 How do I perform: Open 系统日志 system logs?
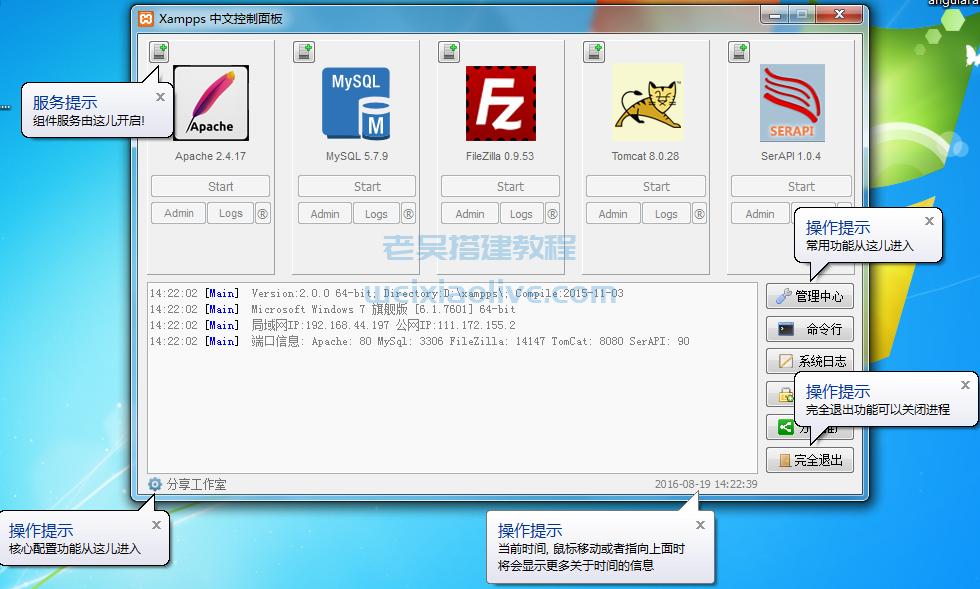tap(809, 361)
